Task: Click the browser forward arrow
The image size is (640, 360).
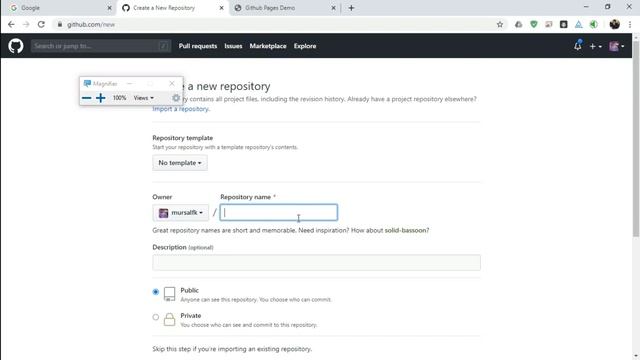Action: click(x=26, y=24)
